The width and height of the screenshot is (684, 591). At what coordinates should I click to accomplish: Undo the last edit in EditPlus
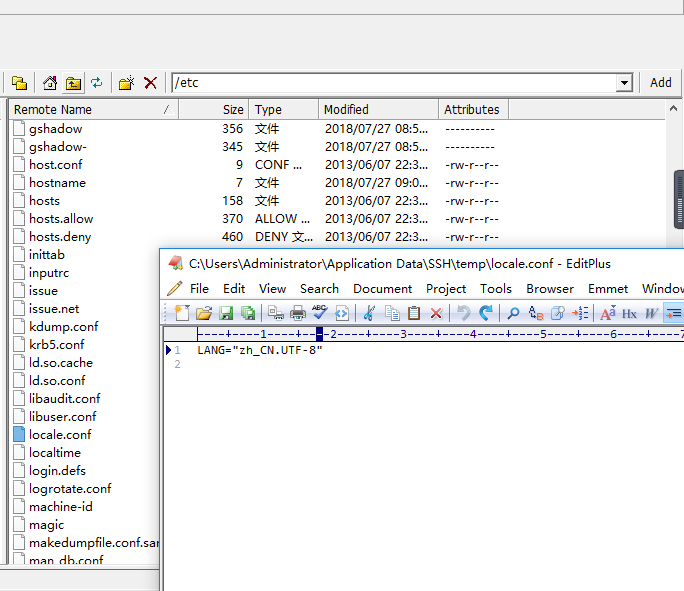[464, 313]
